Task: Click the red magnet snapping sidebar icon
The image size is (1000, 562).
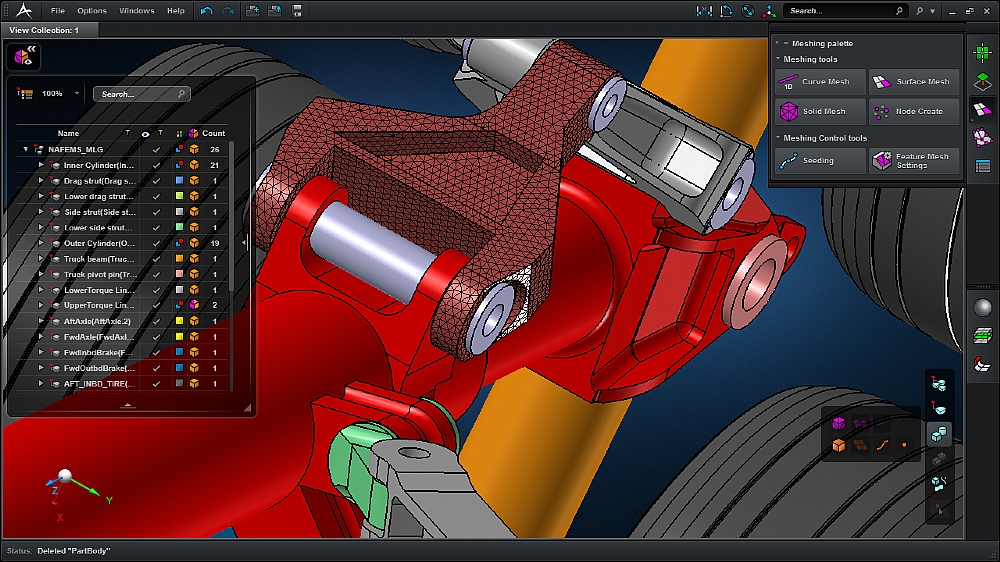Action: (982, 364)
